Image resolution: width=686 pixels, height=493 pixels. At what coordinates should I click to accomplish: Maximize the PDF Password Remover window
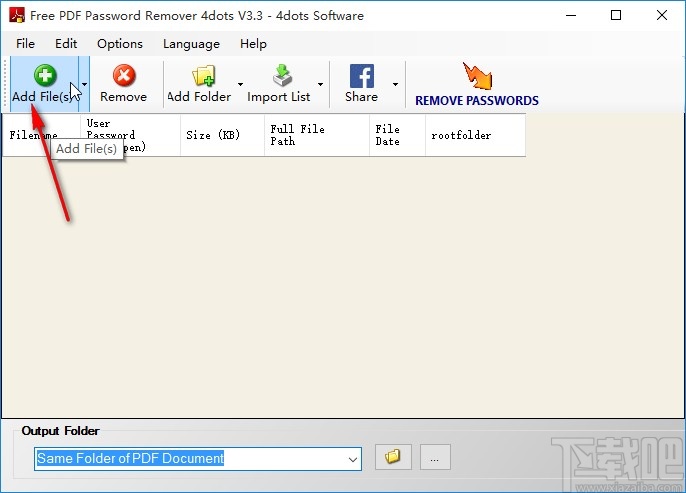(616, 15)
